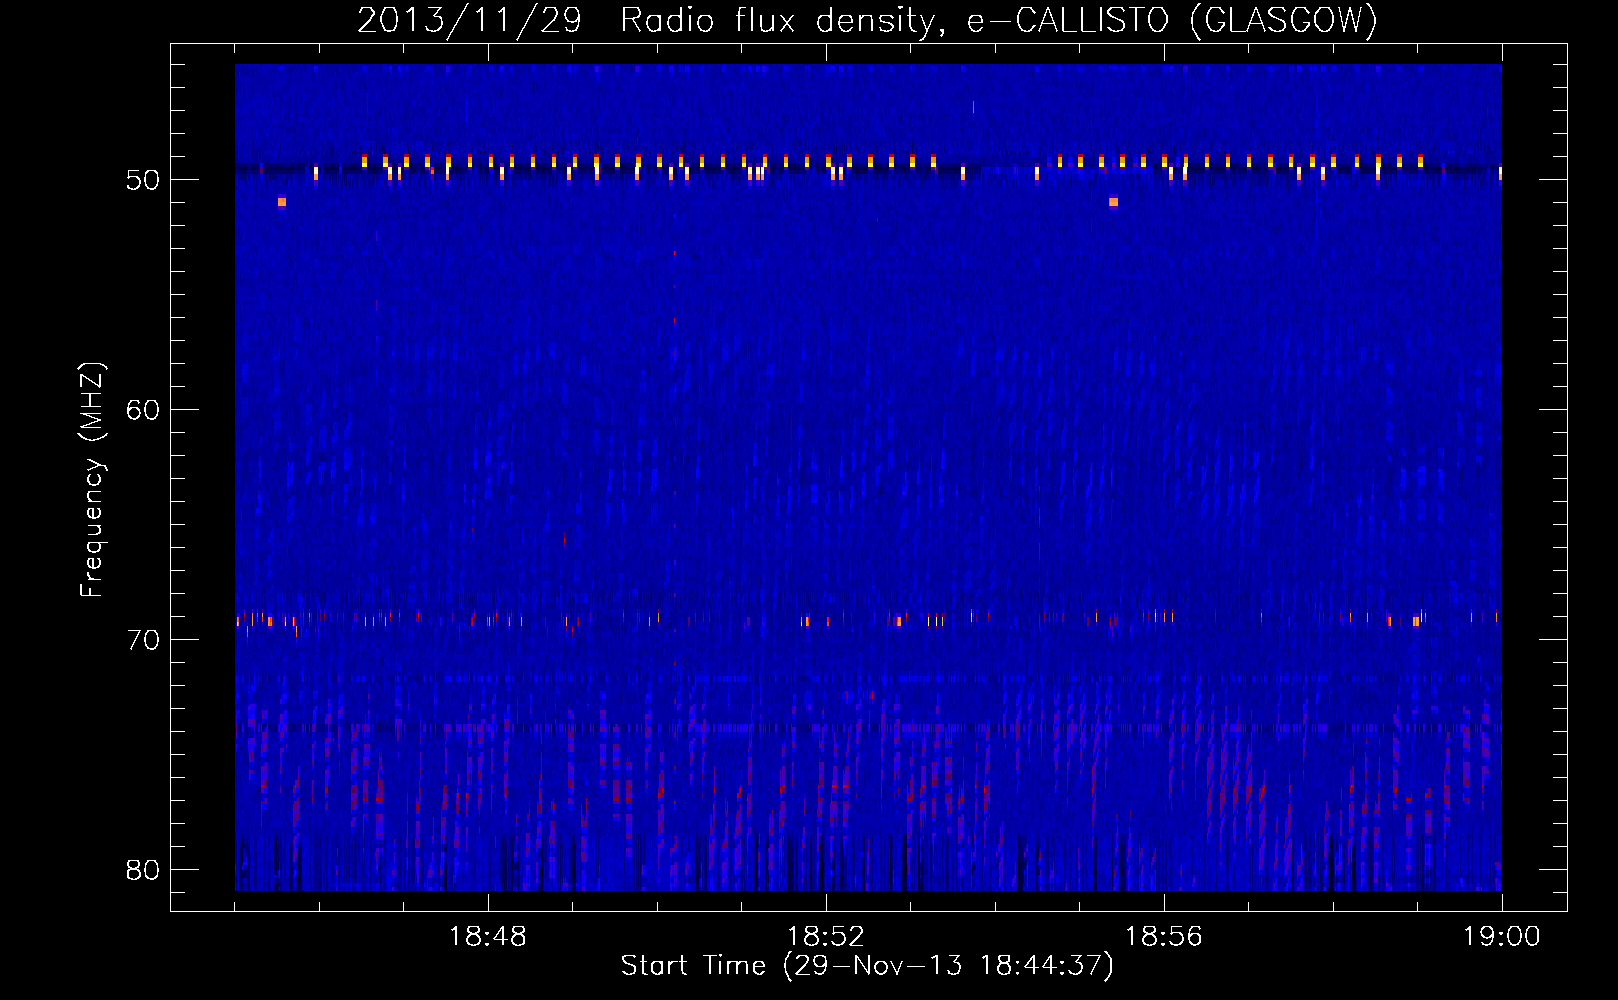Click the 18:52 time tick label
The width and height of the screenshot is (1618, 1000).
(826, 937)
